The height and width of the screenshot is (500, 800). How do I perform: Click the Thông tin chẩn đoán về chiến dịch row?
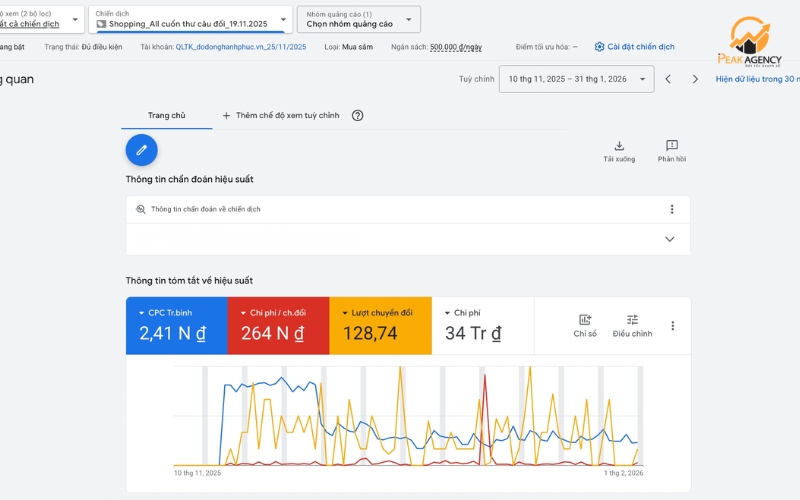click(x=408, y=209)
